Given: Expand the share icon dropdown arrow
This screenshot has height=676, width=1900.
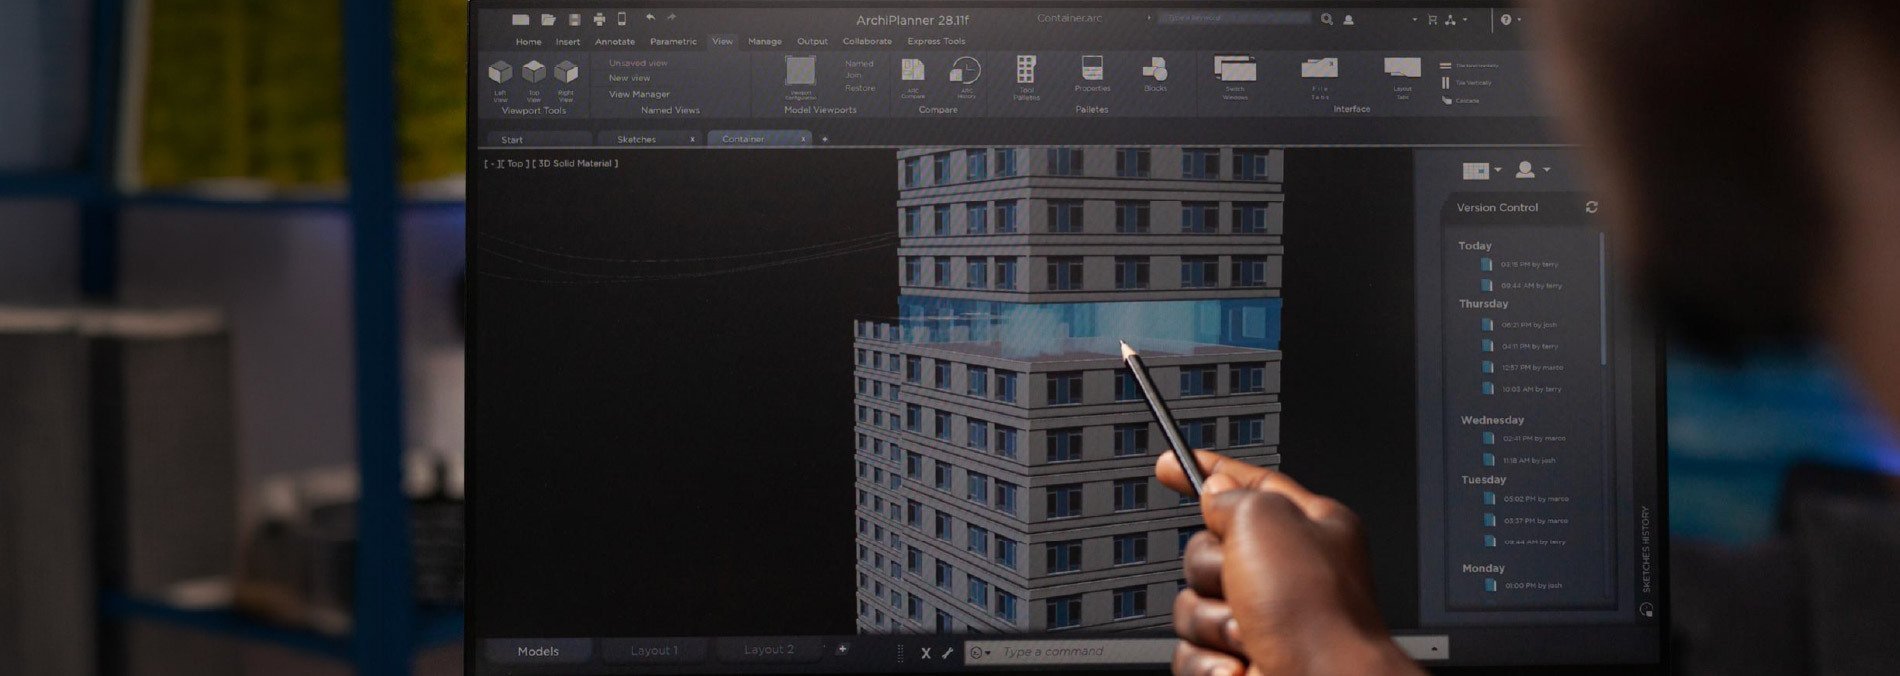Looking at the screenshot, I should (1466, 19).
